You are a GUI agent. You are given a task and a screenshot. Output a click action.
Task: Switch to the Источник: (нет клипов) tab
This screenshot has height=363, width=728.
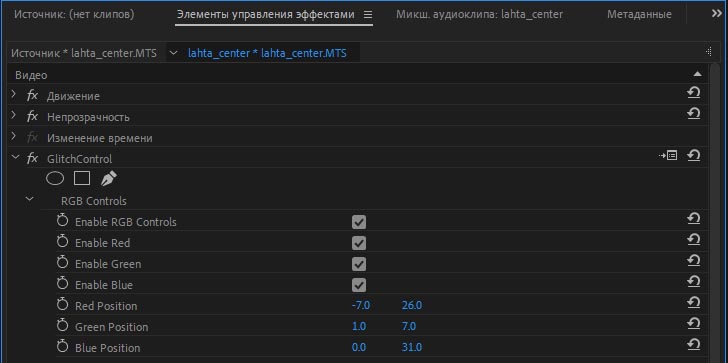pos(74,14)
